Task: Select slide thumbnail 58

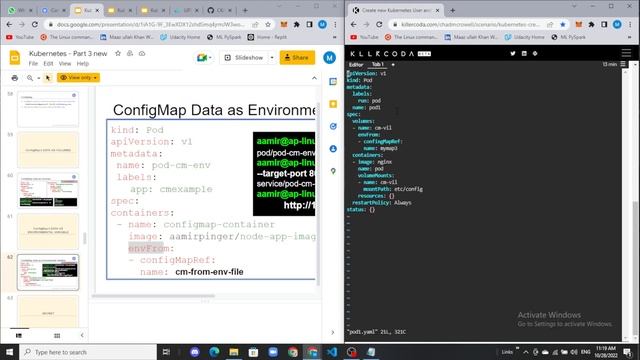Action: (48, 109)
